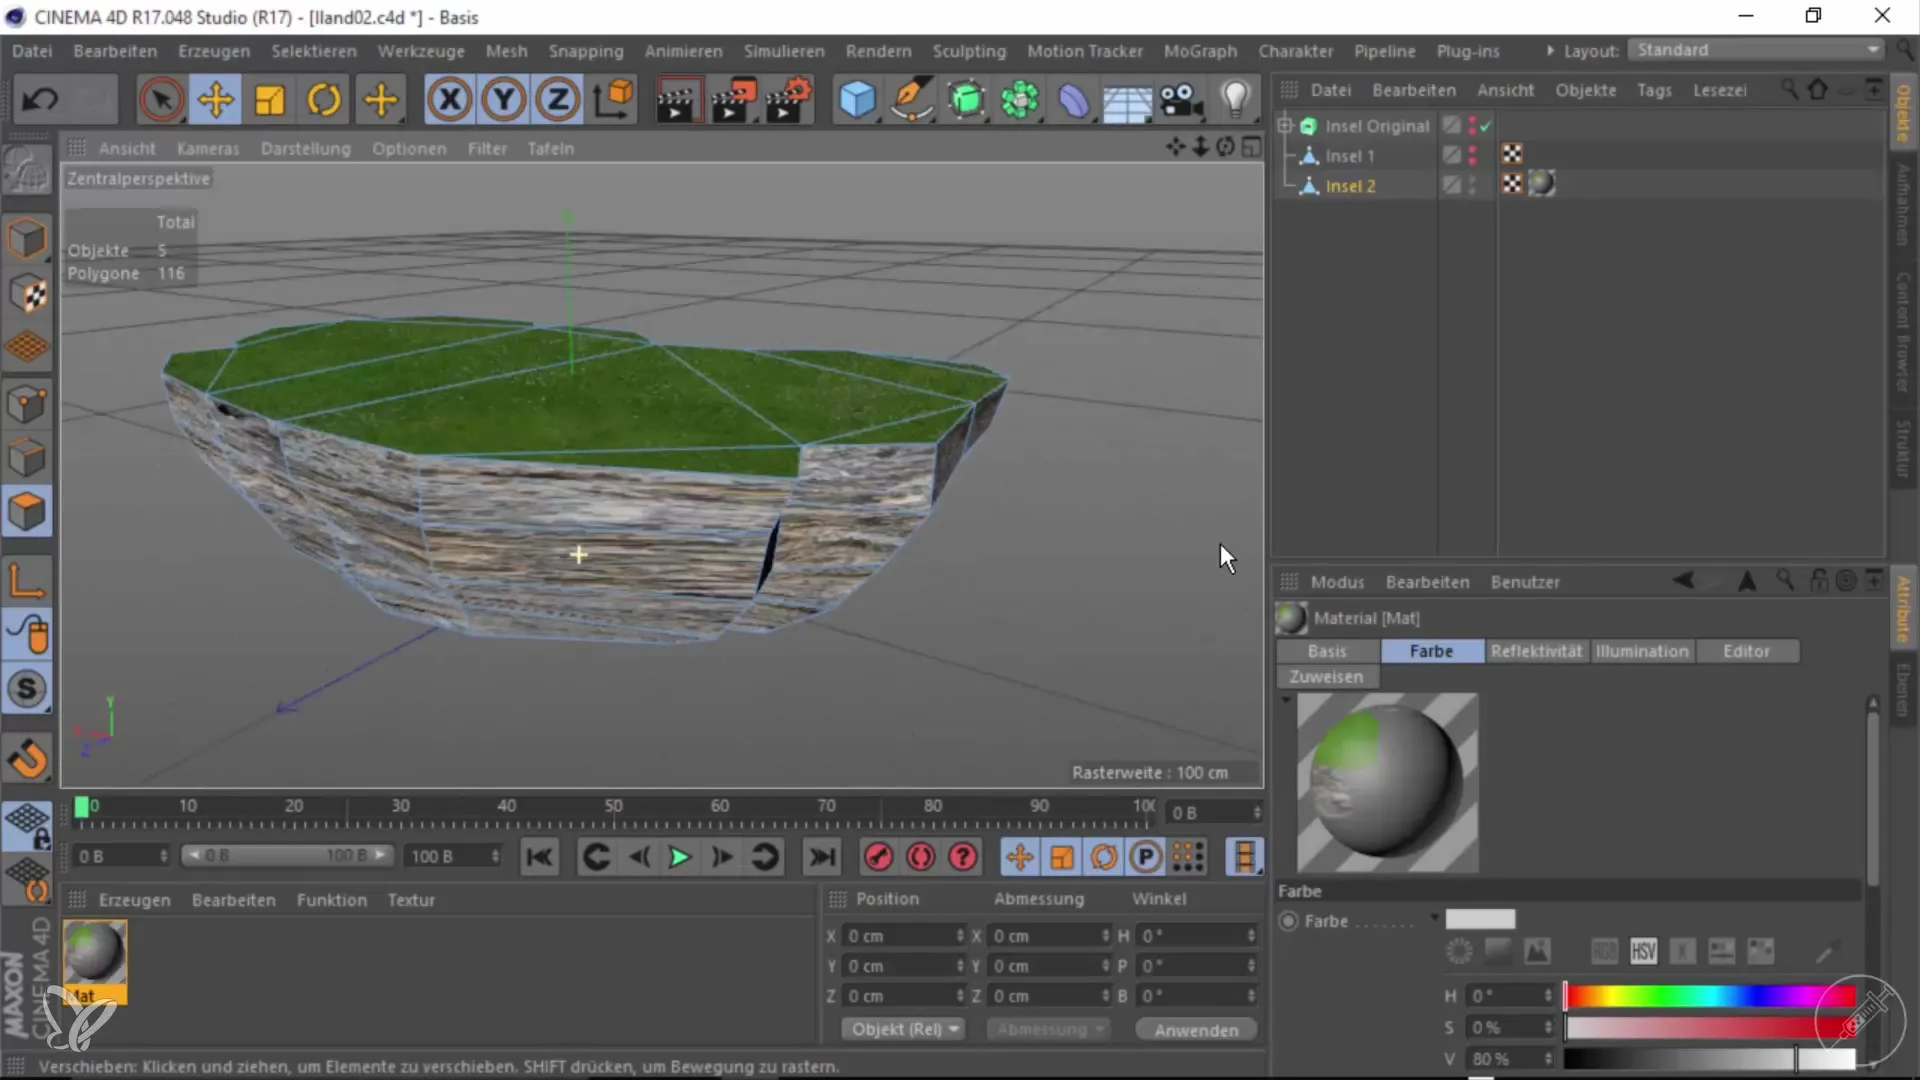Toggle Autokeying record button
The width and height of the screenshot is (1920, 1080).
click(x=920, y=857)
